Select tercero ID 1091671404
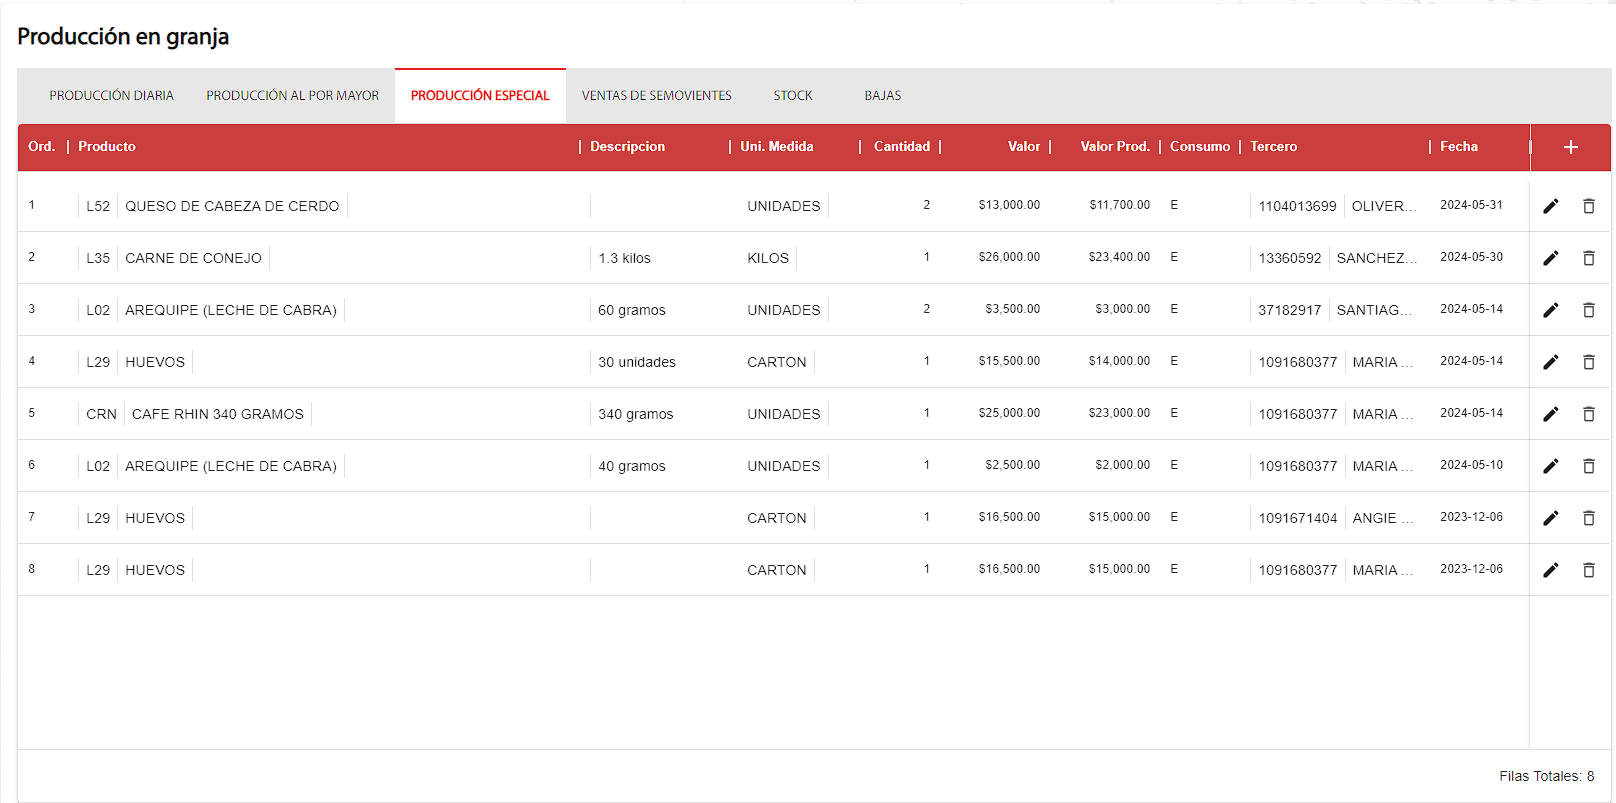Screen dimensions: 1616x803 point(1297,518)
